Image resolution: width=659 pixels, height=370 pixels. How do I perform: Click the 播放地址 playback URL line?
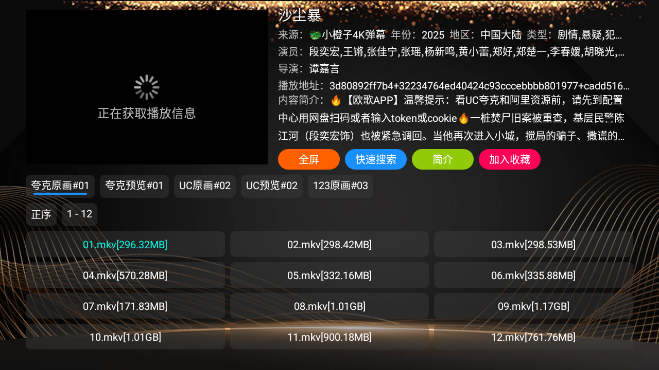pyautogui.click(x=453, y=86)
